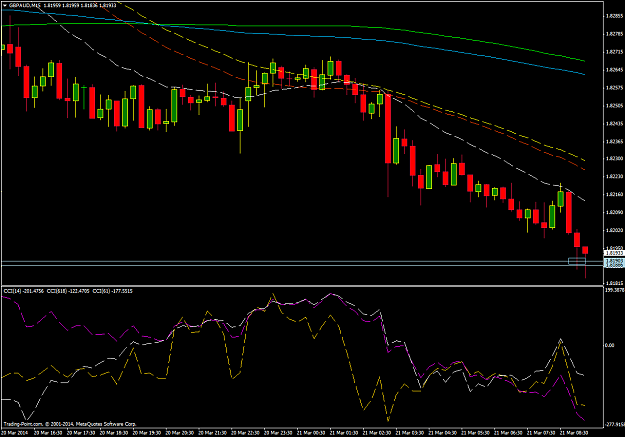This screenshot has width=625, height=437.
Task: Click the 1.82435 price scale value
Action: pyautogui.click(x=614, y=124)
